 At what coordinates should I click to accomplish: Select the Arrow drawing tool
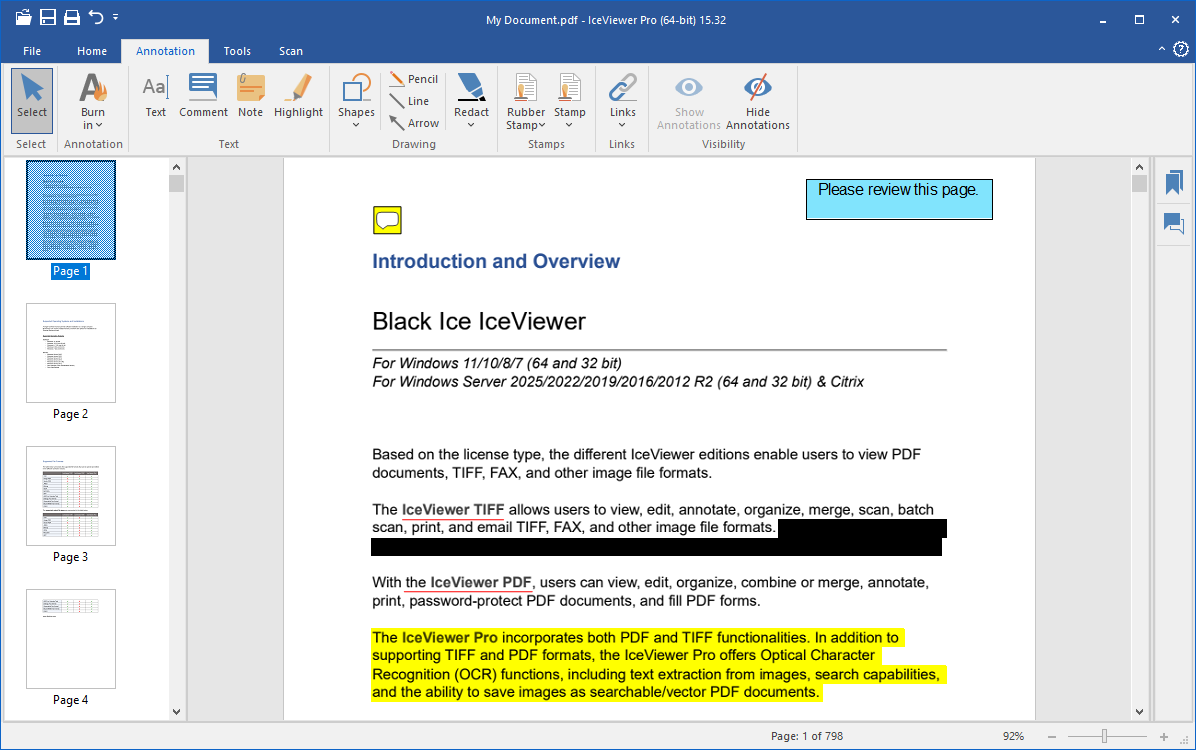[413, 122]
